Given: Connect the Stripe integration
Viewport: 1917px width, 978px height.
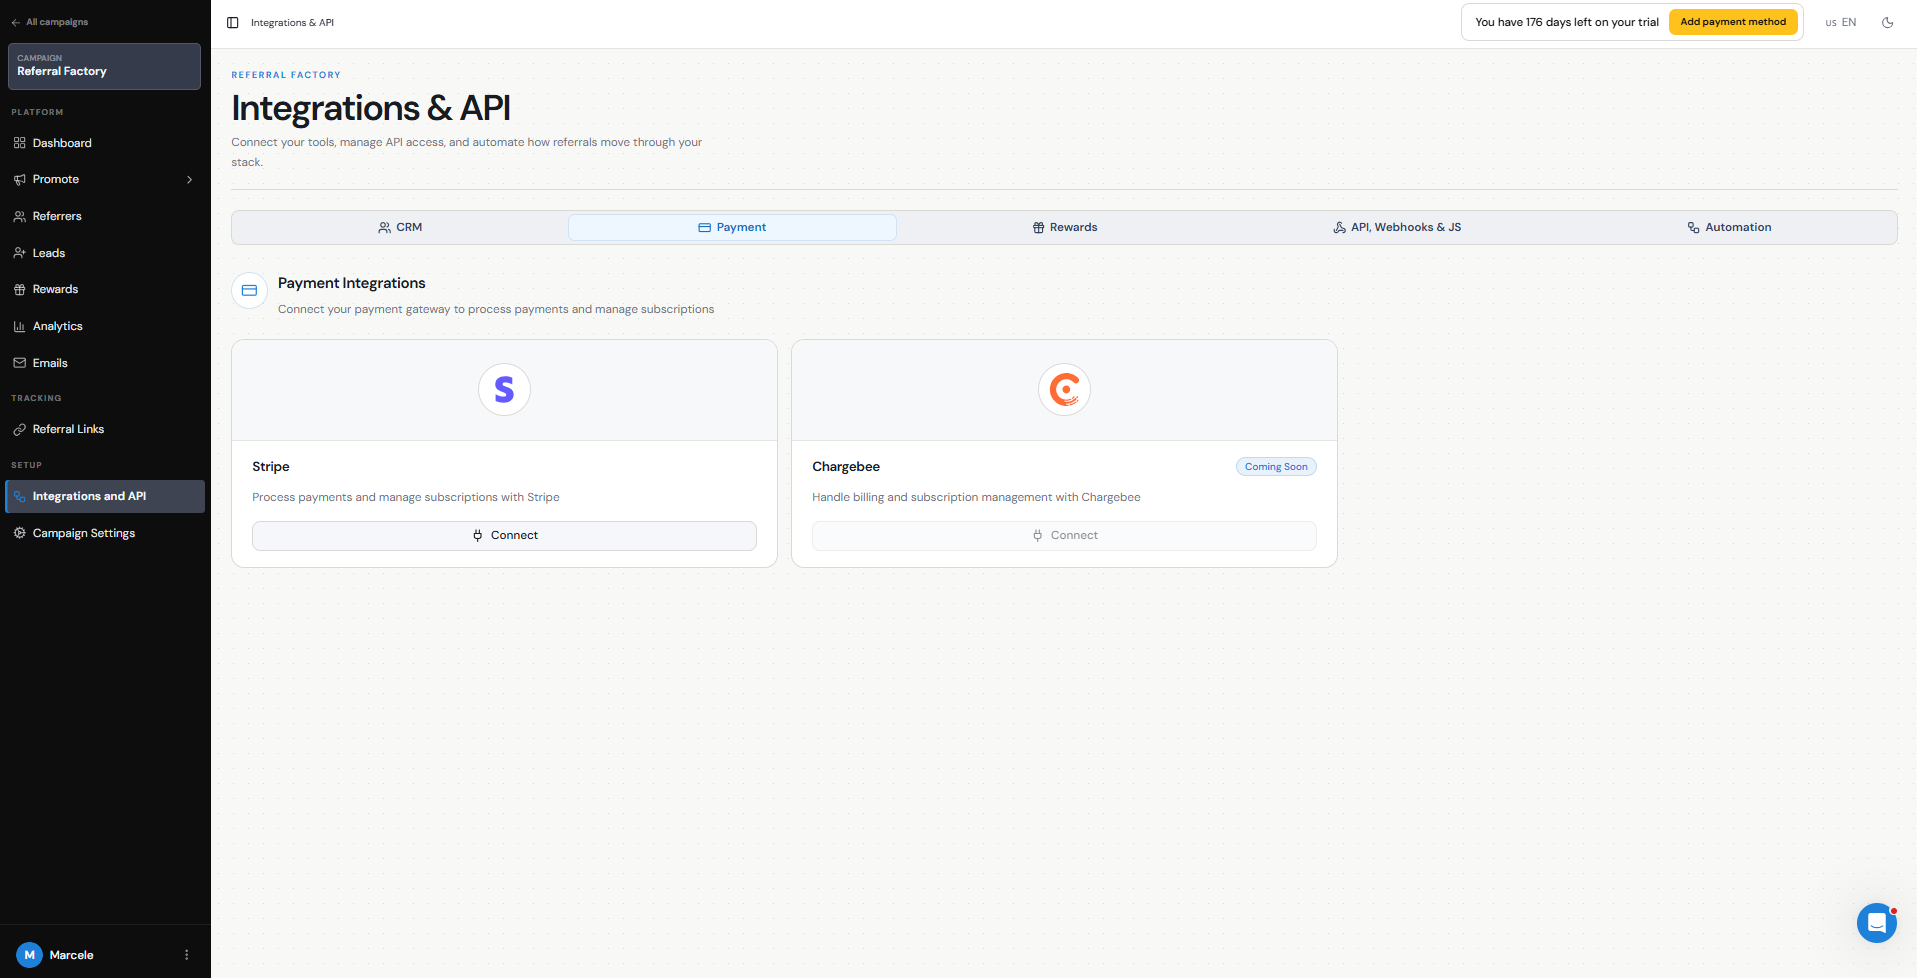Looking at the screenshot, I should [x=504, y=536].
